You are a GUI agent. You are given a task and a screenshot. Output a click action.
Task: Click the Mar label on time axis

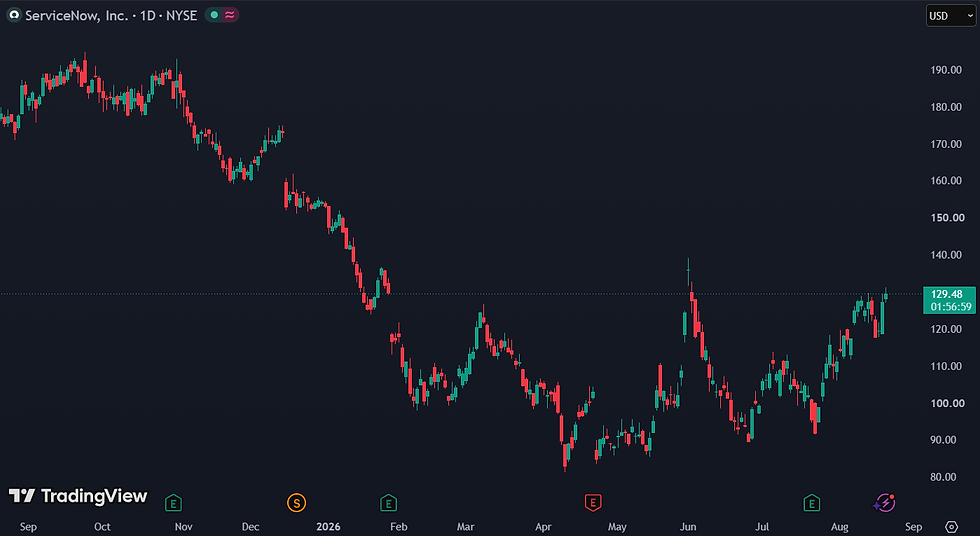click(x=465, y=527)
